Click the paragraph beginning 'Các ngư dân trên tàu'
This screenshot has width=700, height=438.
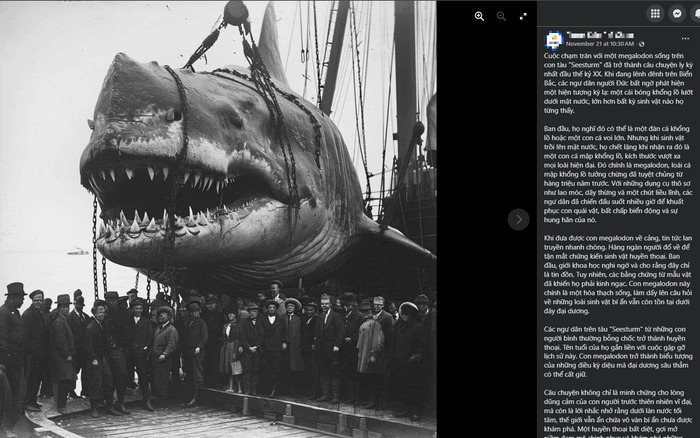point(618,351)
